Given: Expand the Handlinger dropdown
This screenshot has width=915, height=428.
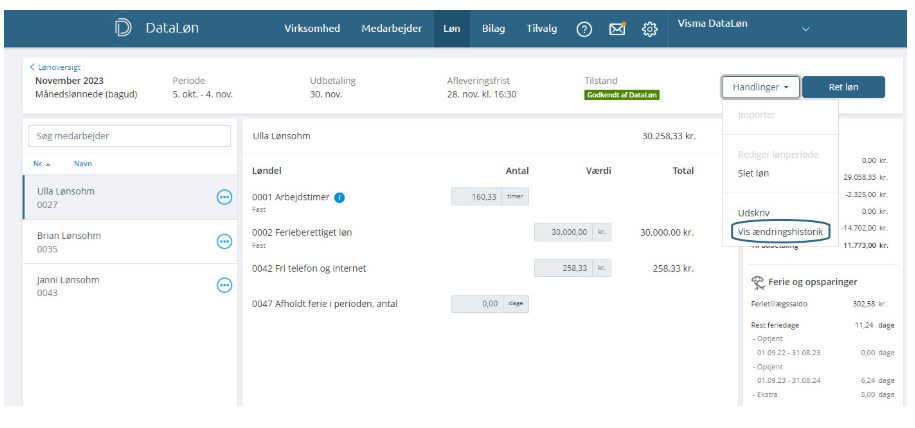Looking at the screenshot, I should pyautogui.click(x=760, y=87).
